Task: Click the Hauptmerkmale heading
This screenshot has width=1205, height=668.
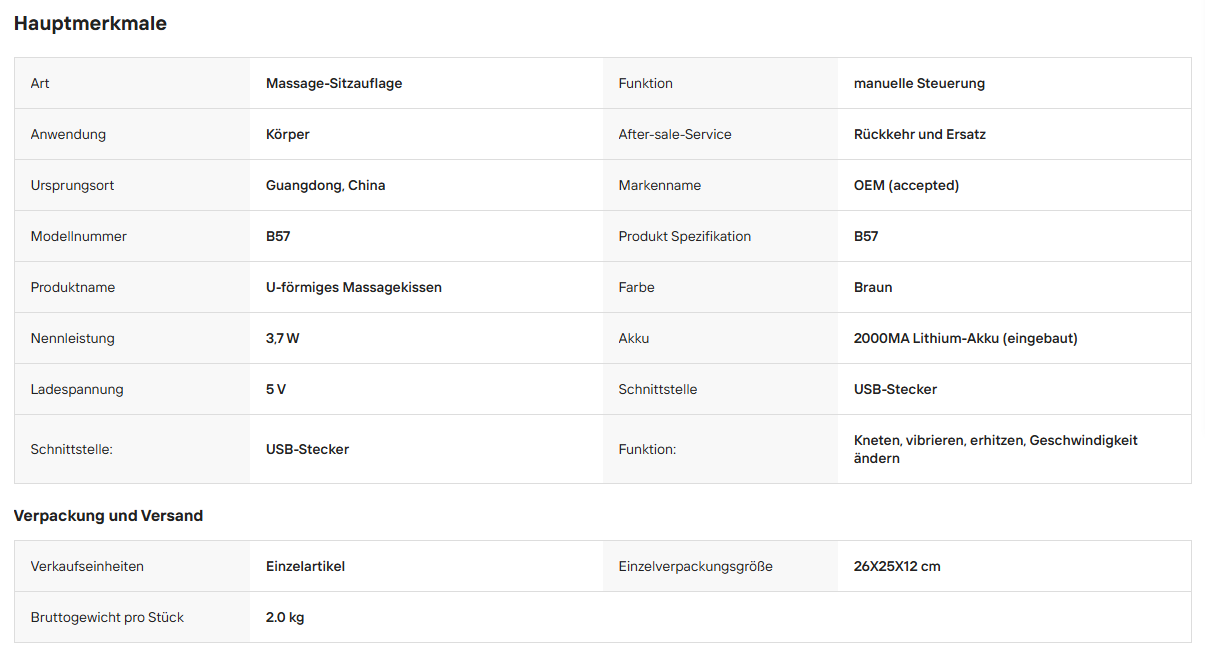Action: [x=90, y=24]
